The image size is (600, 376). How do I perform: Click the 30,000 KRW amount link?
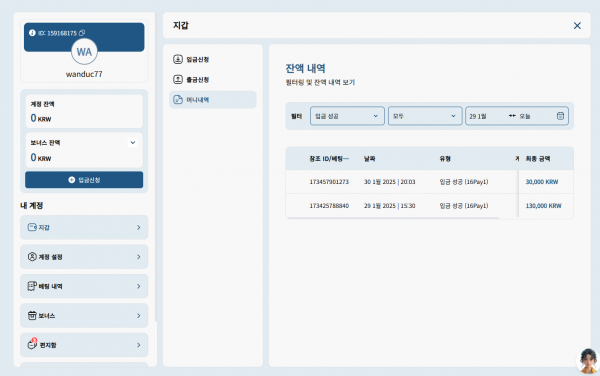click(x=542, y=182)
